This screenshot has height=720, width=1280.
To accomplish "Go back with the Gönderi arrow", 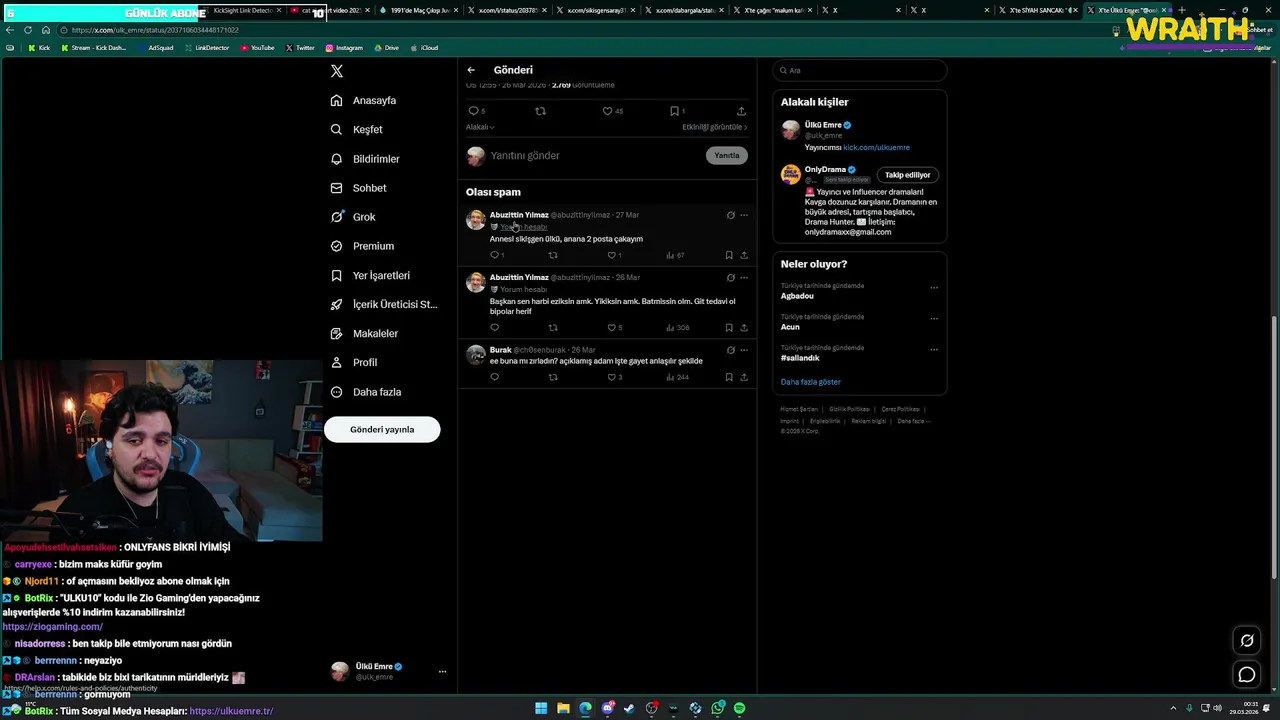I will [x=471, y=70].
